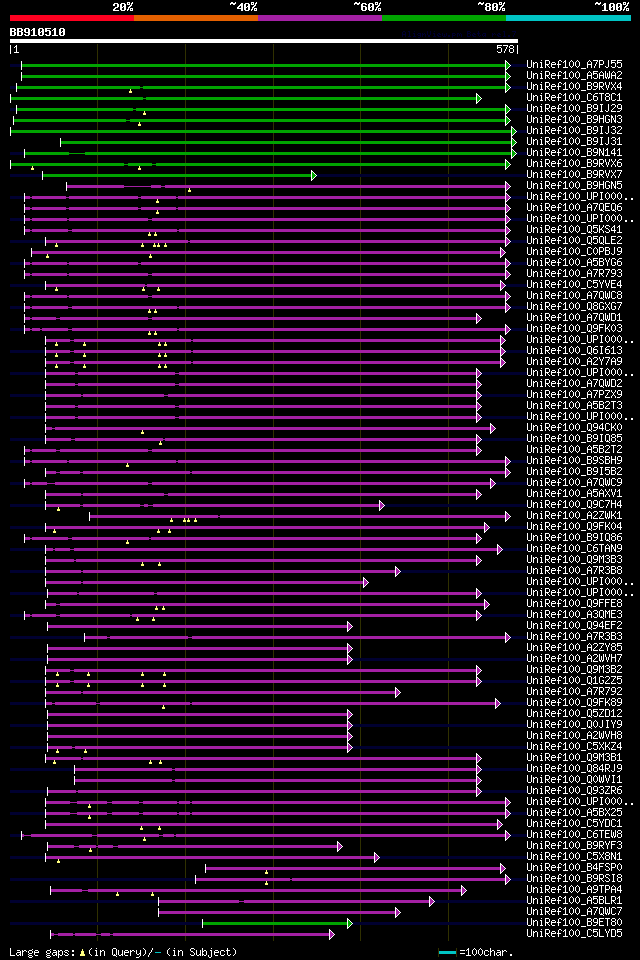Select hit UniRef100_A2ZWK1
The image size is (640, 960).
pos(574,516)
